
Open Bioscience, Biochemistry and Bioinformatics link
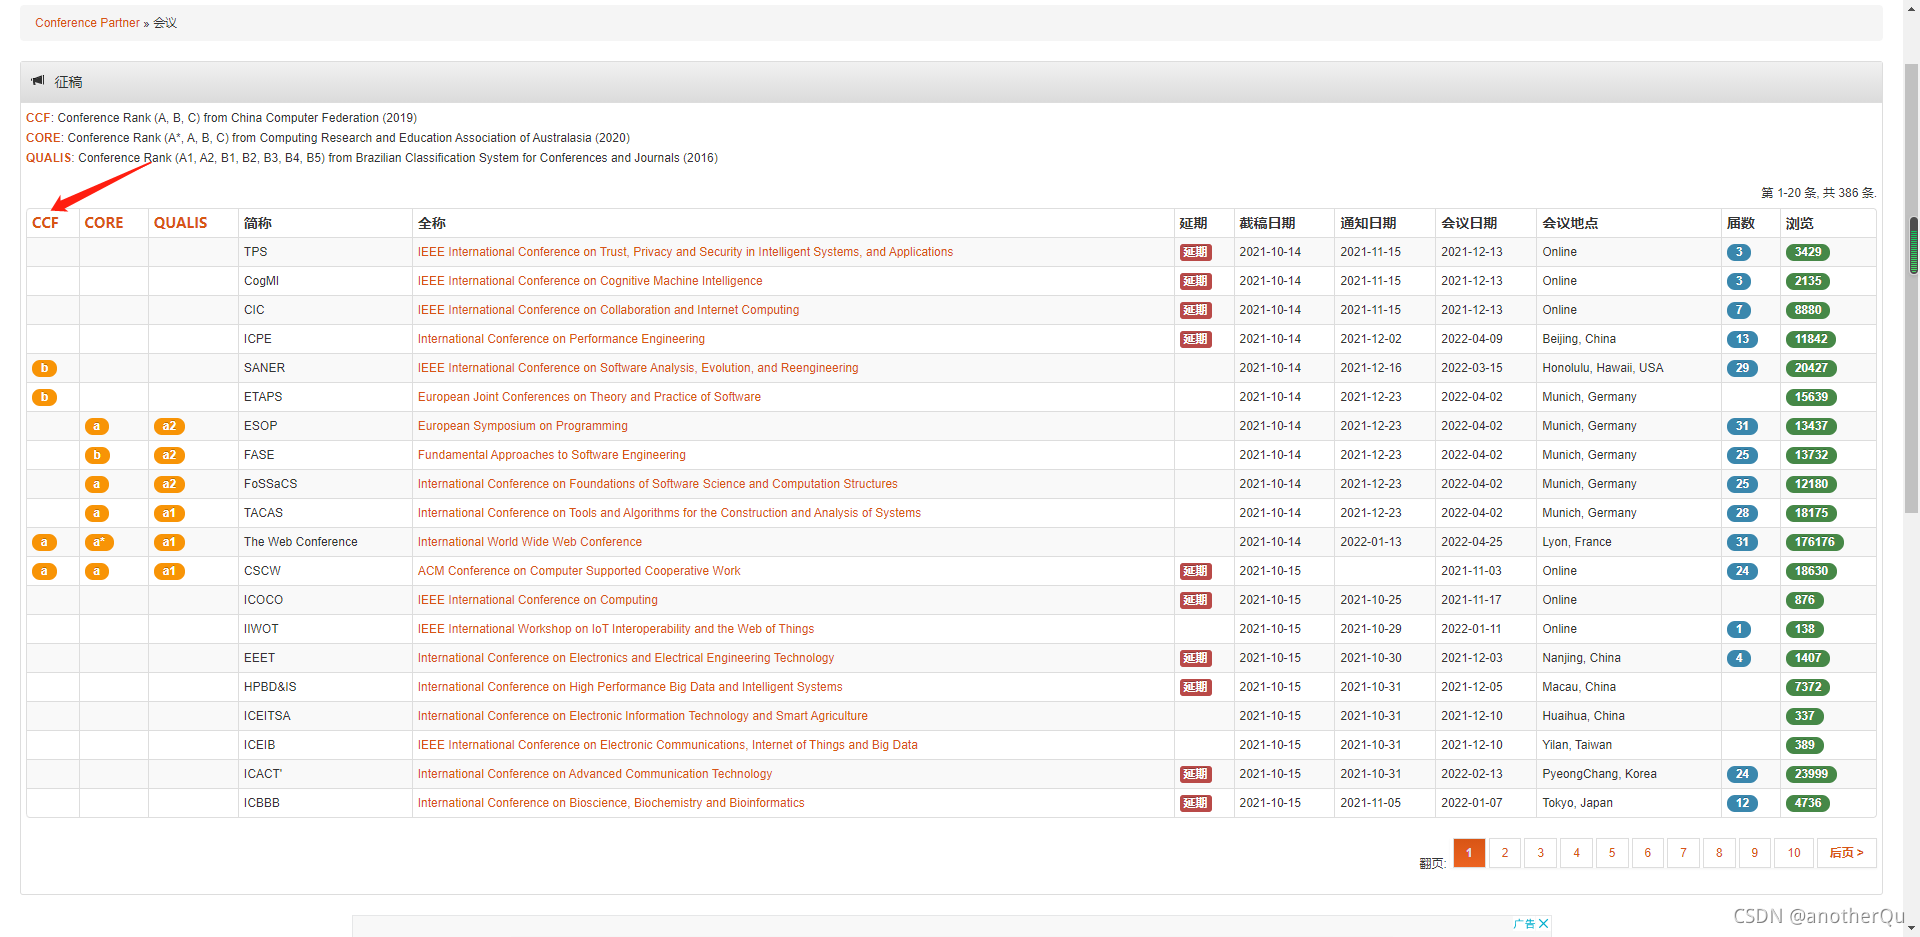[x=611, y=803]
